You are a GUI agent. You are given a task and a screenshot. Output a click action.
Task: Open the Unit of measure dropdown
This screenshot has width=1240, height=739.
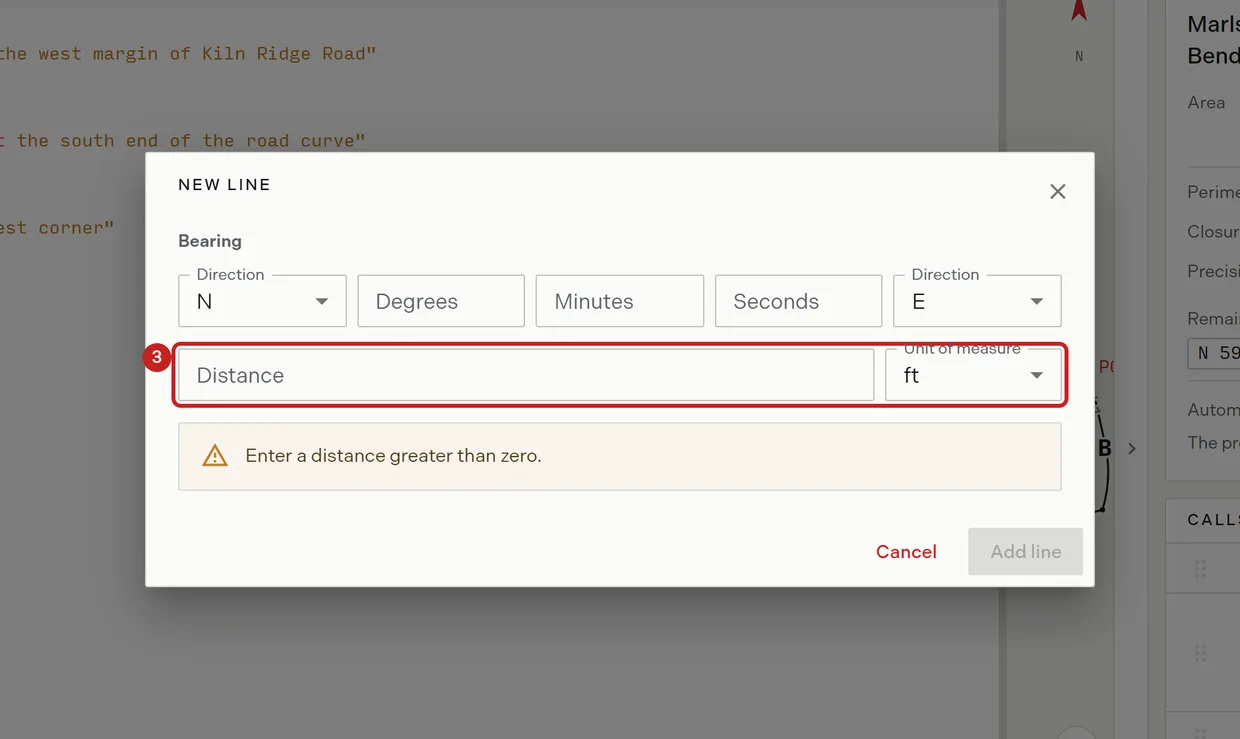point(973,375)
